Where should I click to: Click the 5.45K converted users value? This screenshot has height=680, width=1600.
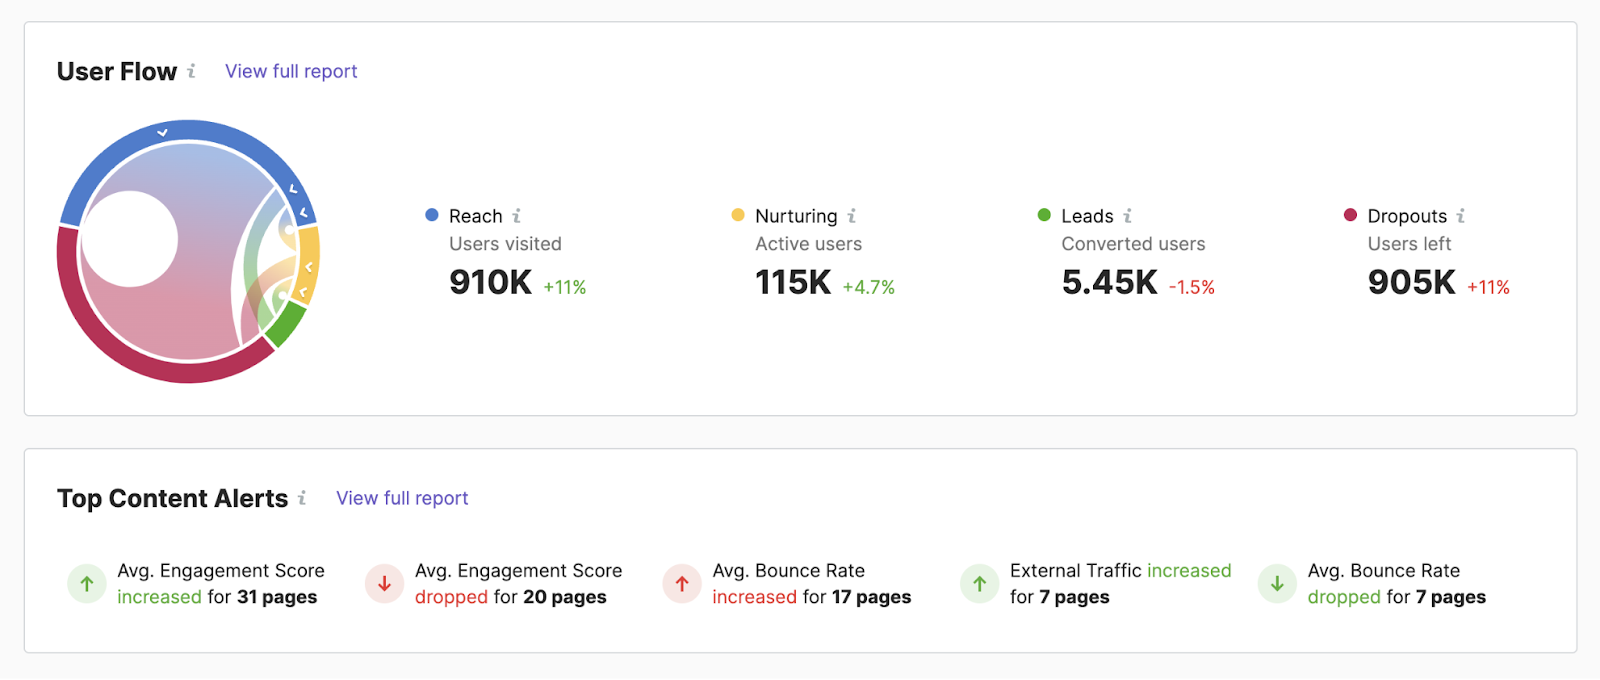pos(1109,283)
